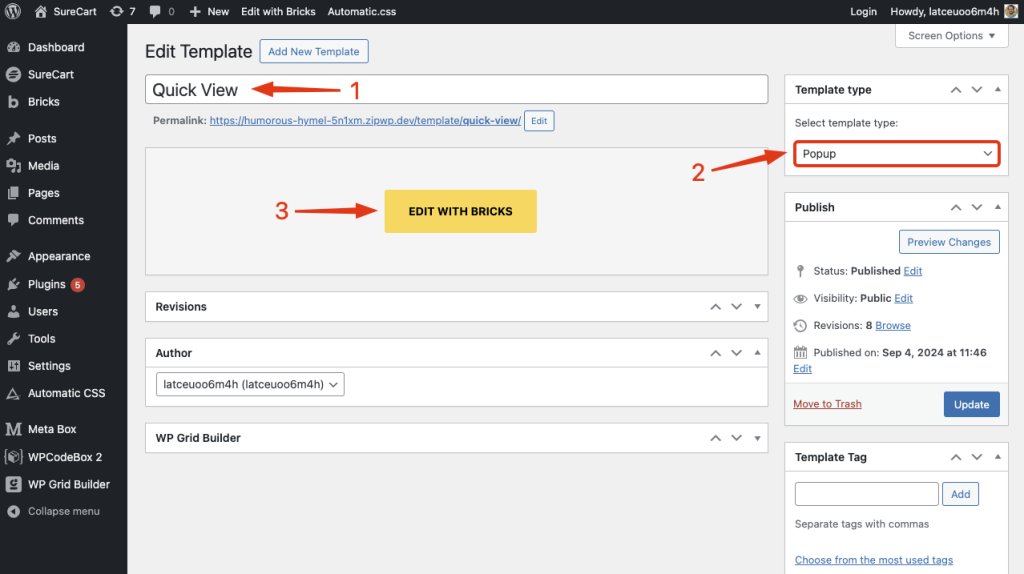Click the yellow EDIT WITH BRICKS button
1024x574 pixels.
(x=460, y=211)
